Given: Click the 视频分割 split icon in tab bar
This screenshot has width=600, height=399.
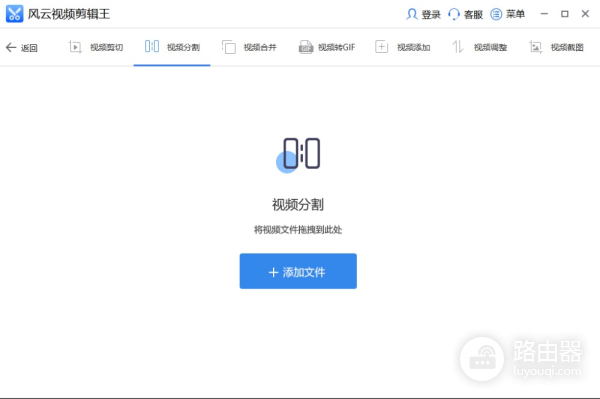Looking at the screenshot, I should click(152, 47).
